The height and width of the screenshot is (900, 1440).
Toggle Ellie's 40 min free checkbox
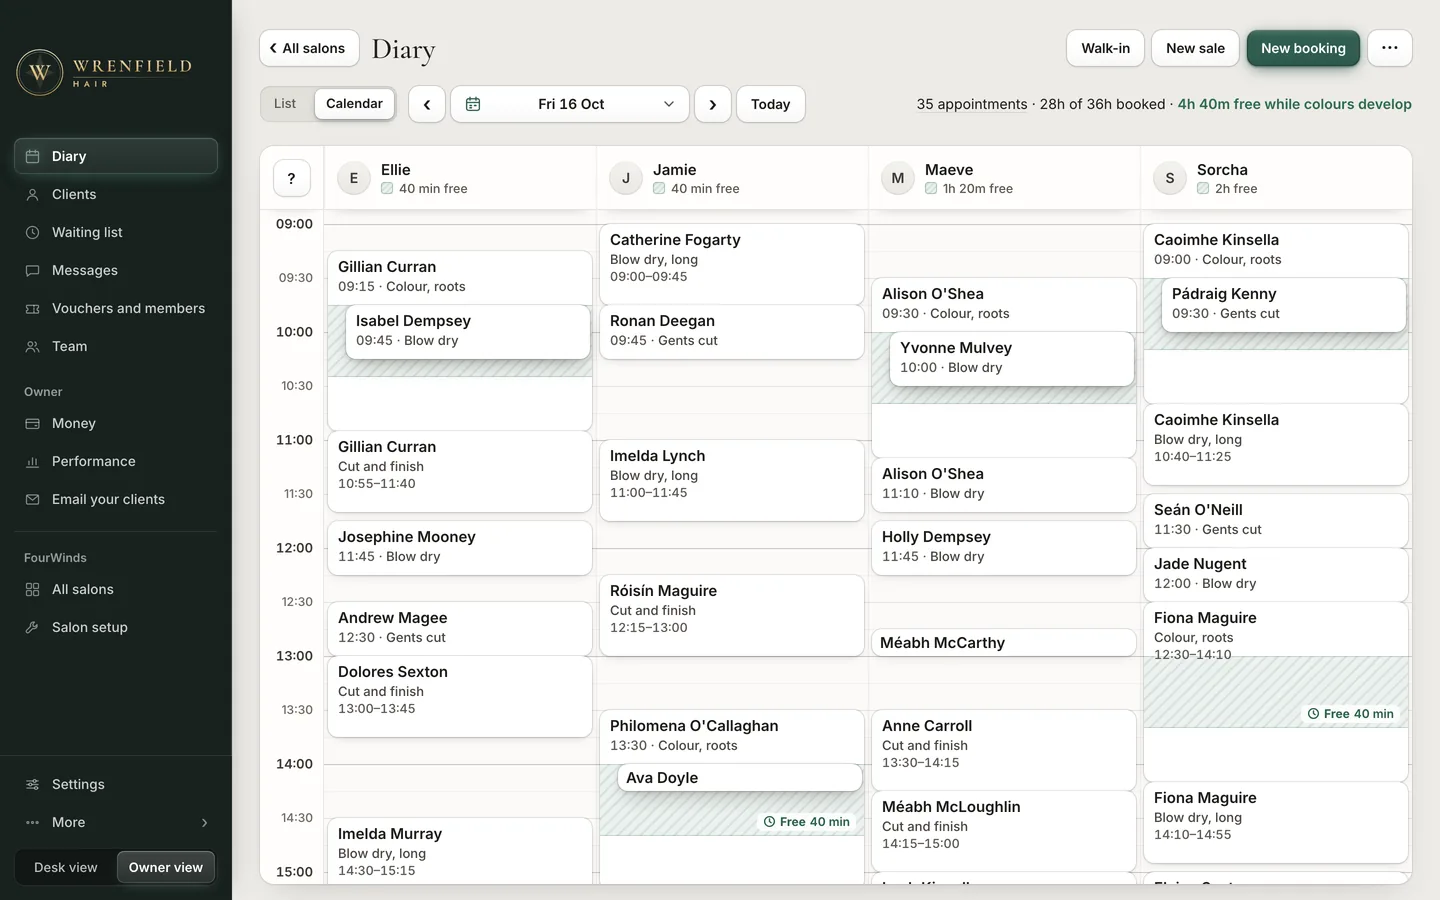(x=387, y=188)
